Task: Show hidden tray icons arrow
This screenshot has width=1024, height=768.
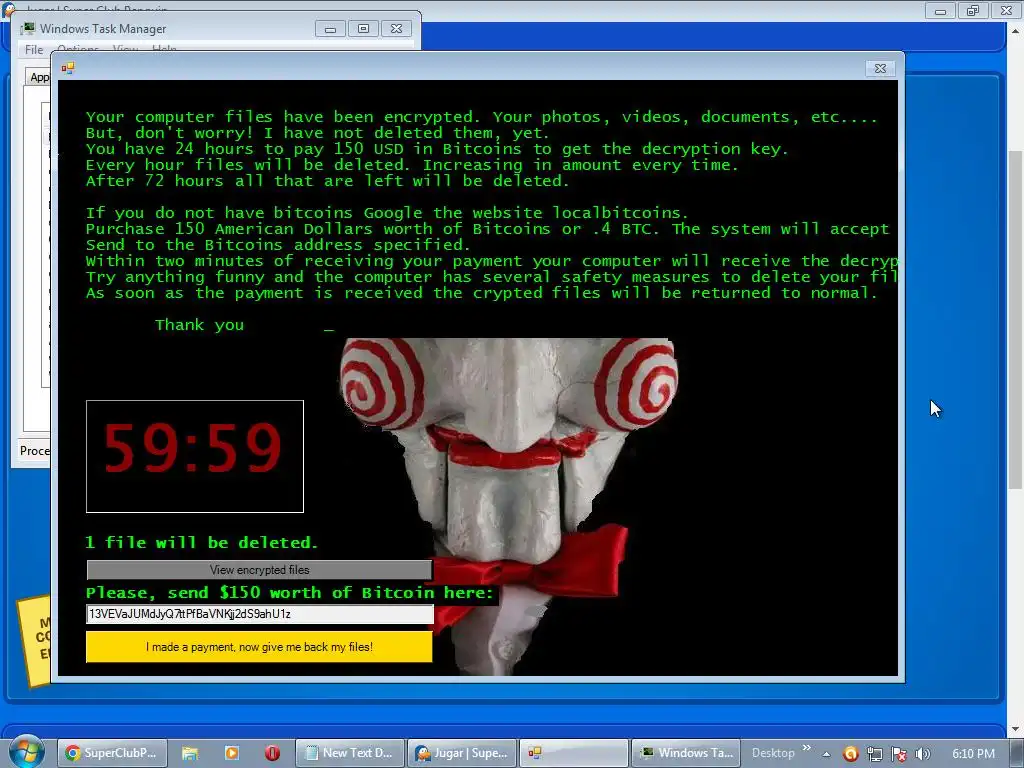Action: tap(826, 754)
